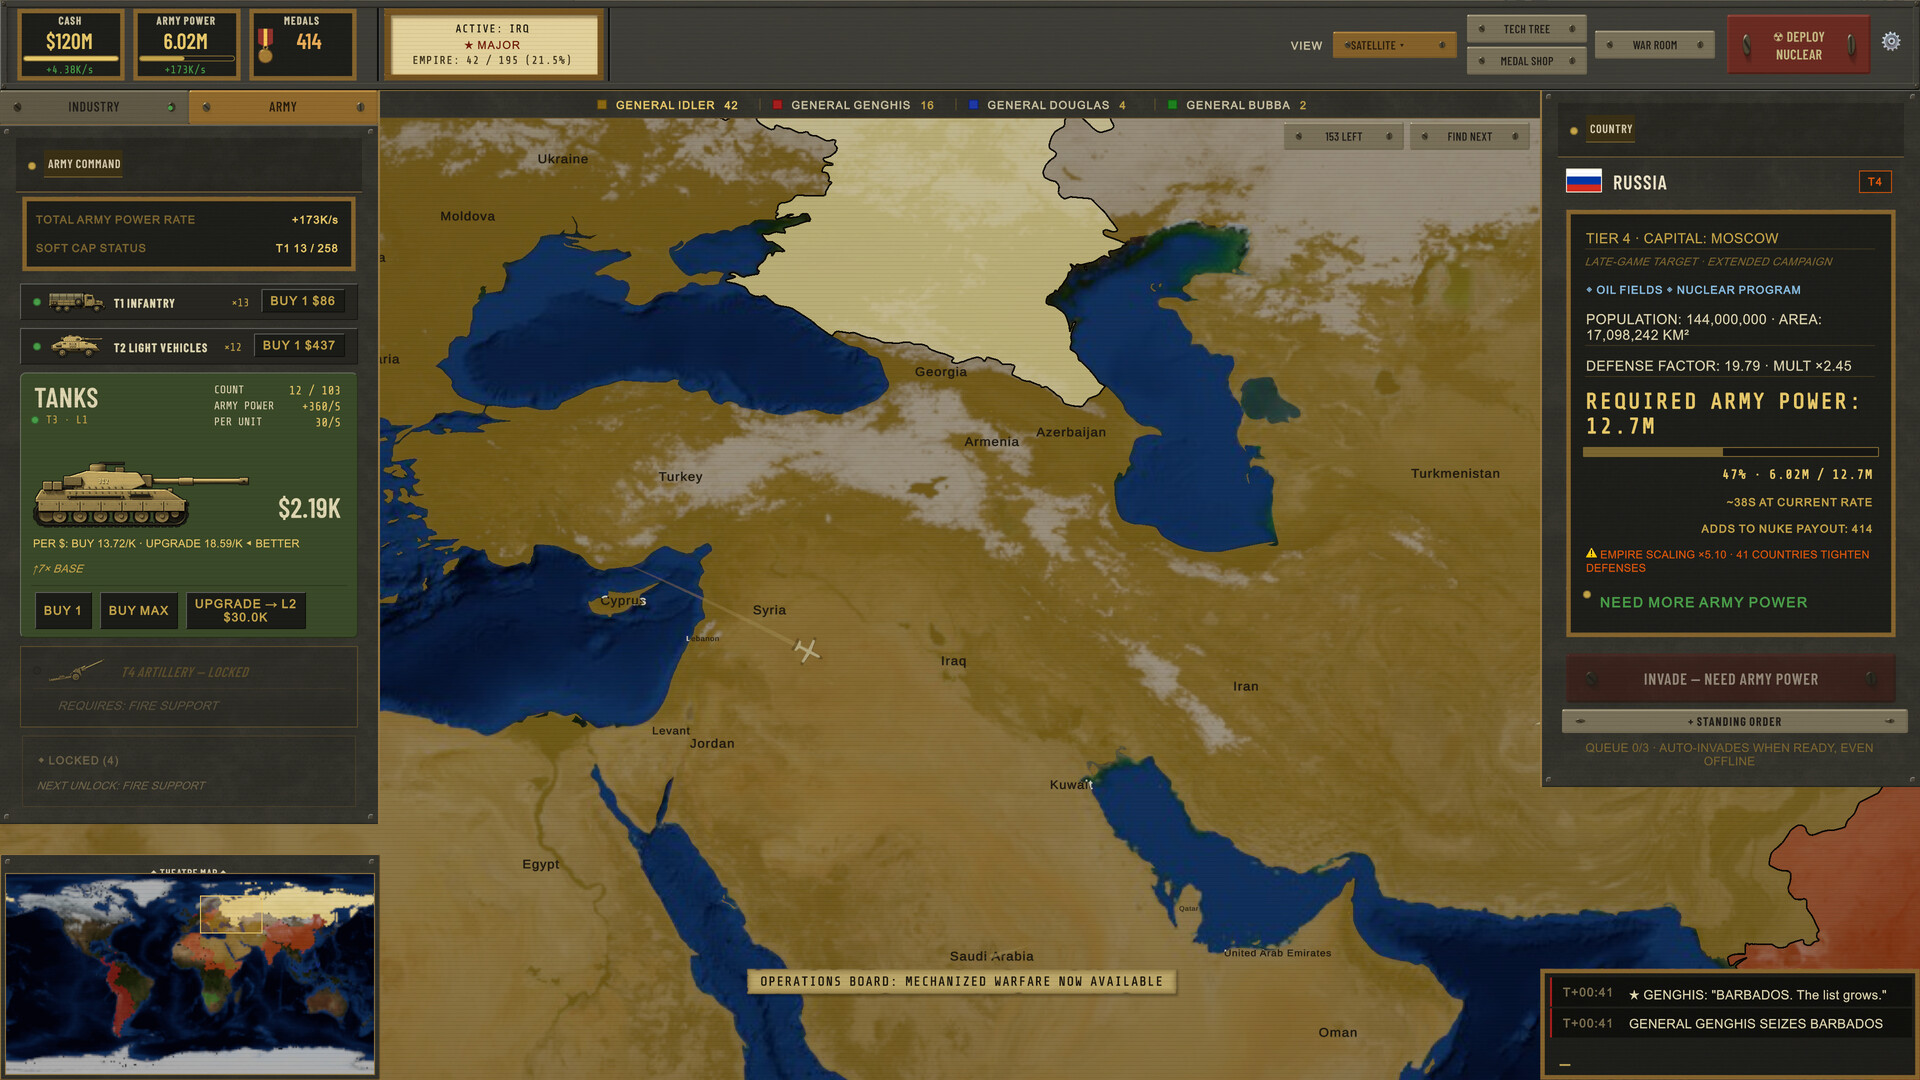Viewport: 1920px width, 1080px height.
Task: Click the yellow dot beside Army Command
Action: point(32,165)
